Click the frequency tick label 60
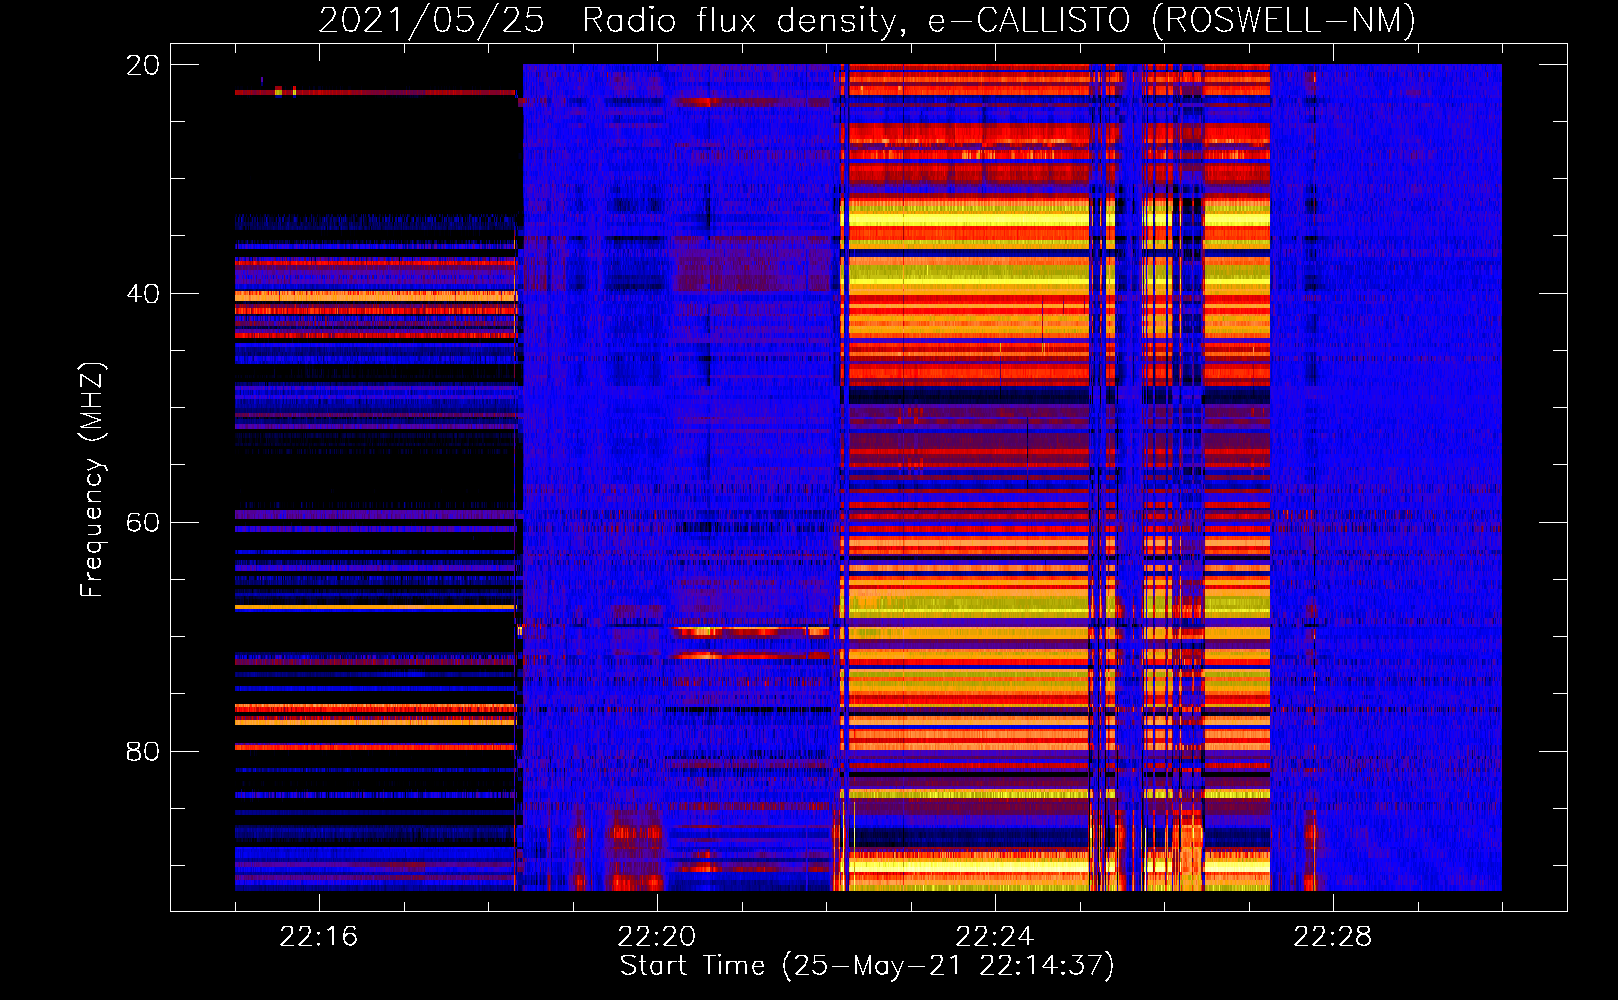The height and width of the screenshot is (1000, 1618). click(x=142, y=523)
